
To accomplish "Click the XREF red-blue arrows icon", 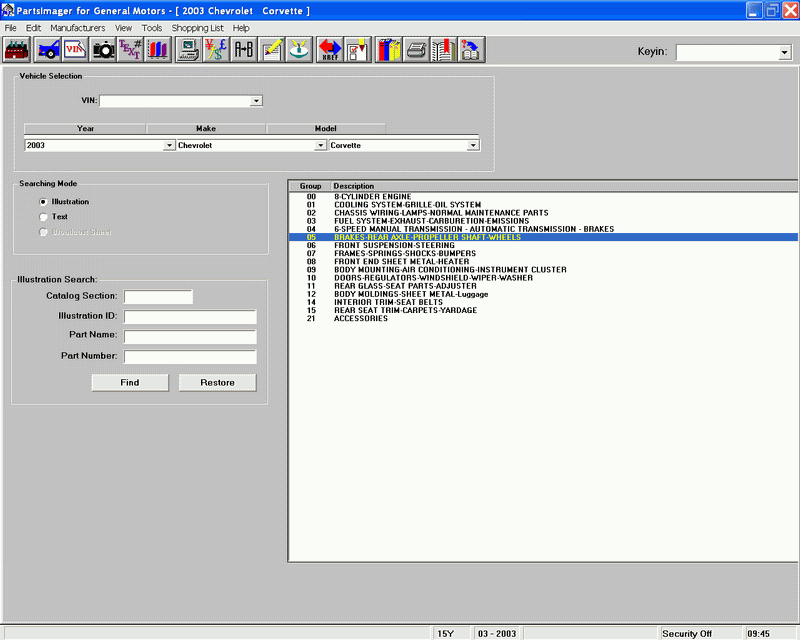I will [330, 50].
